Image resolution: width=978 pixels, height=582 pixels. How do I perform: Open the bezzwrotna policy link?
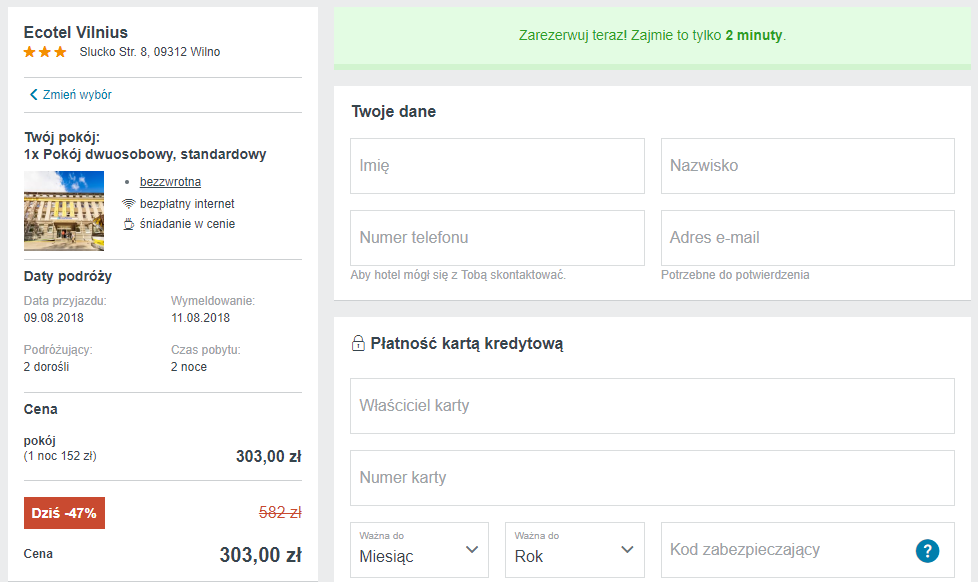170,182
